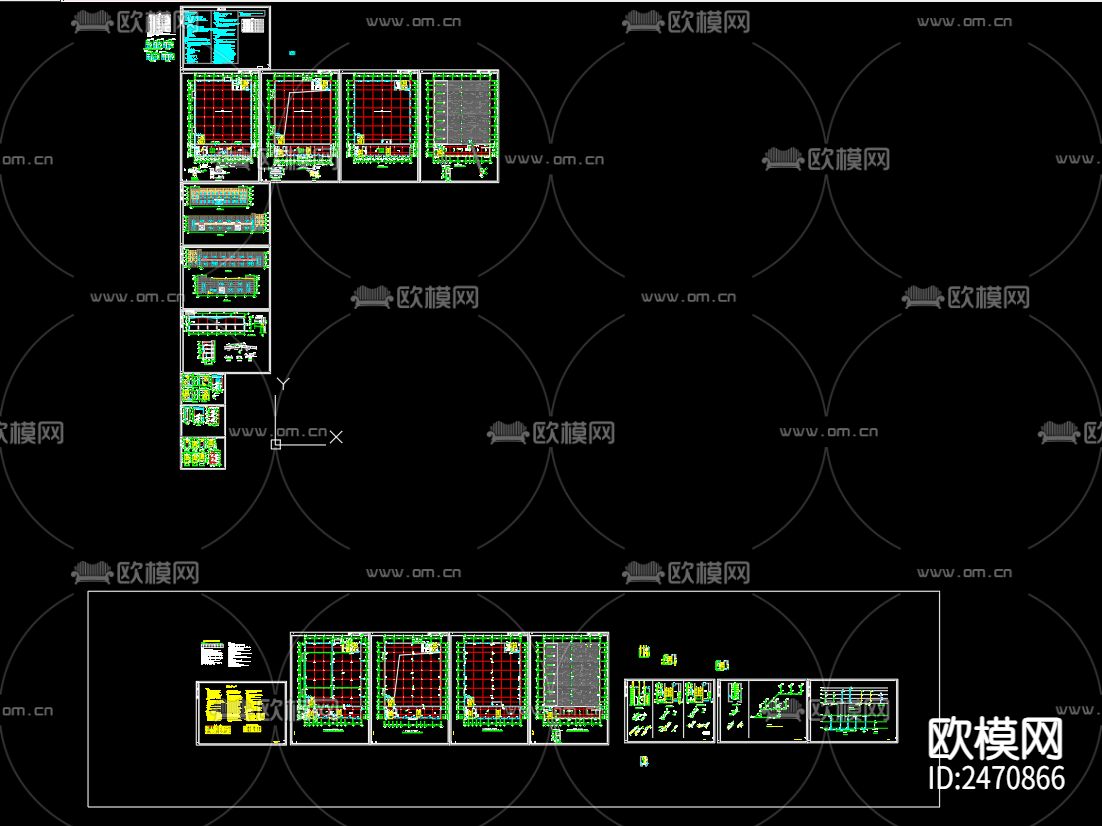Pick the cyan design notes sheet at top
The height and width of the screenshot is (826, 1102).
[x=226, y=37]
